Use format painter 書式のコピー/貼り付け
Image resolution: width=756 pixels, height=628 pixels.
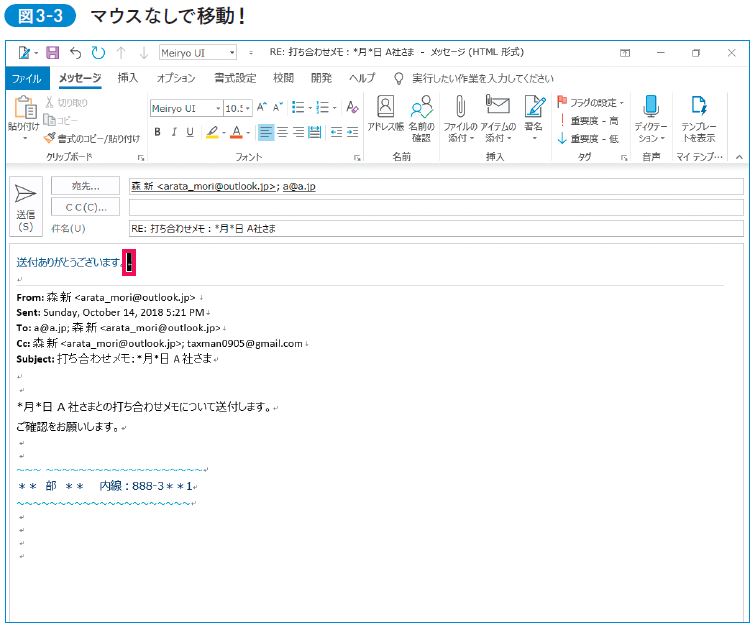[x=92, y=138]
